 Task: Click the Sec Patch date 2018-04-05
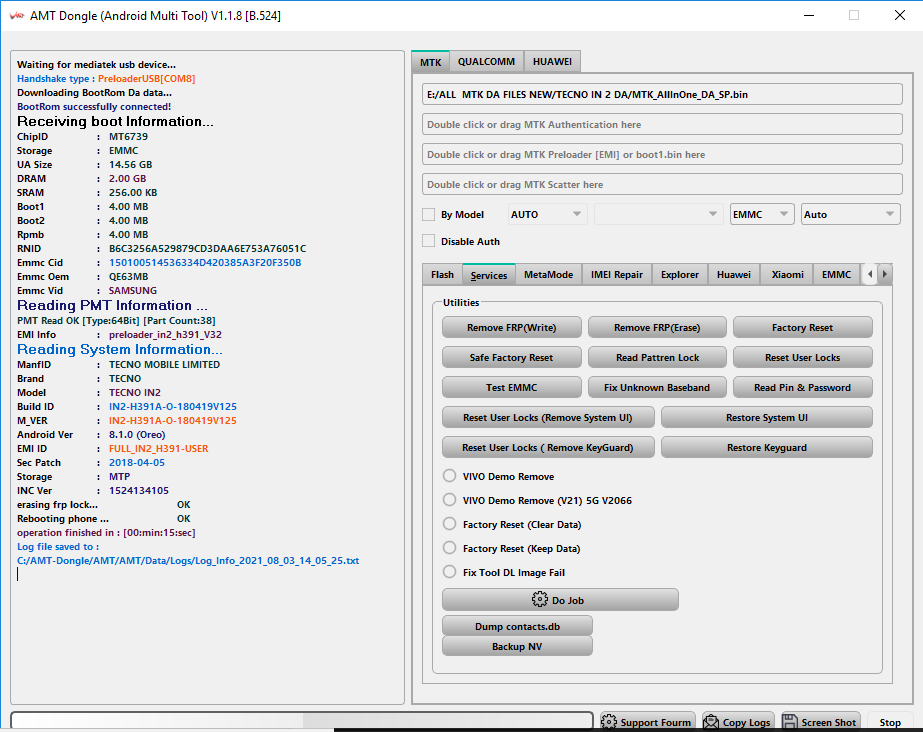tap(137, 463)
